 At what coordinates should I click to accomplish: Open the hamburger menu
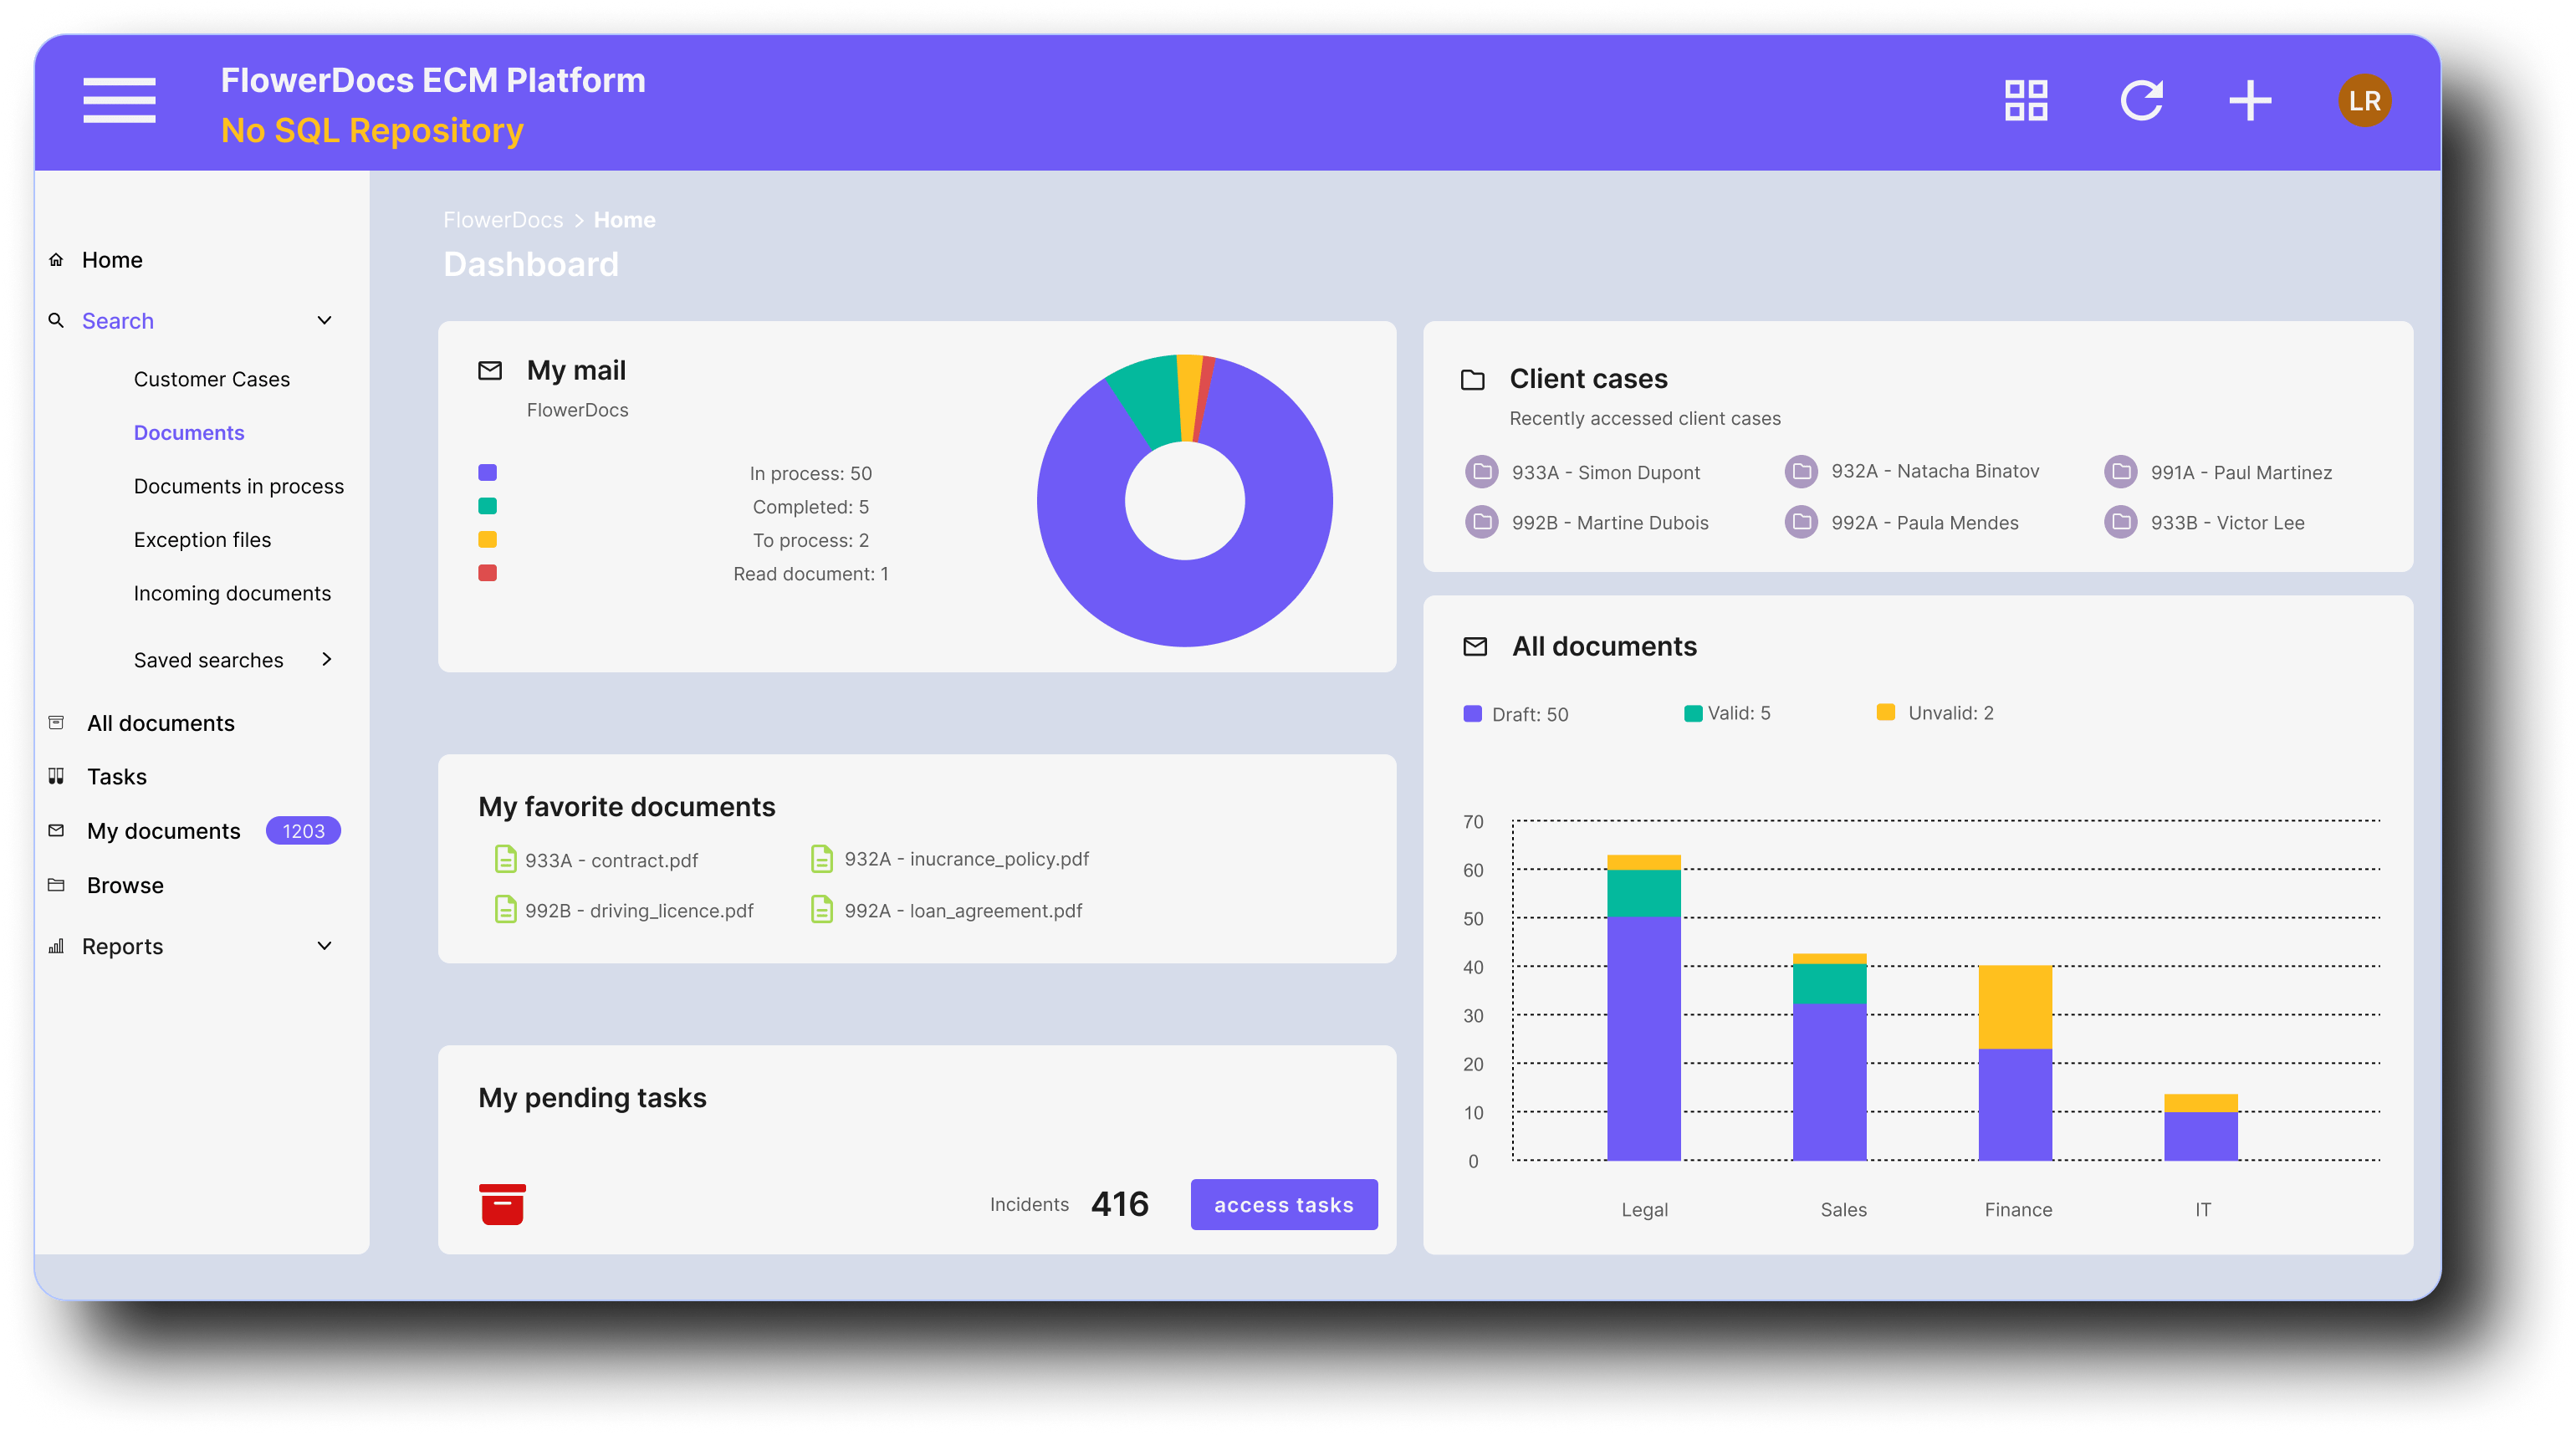coord(119,100)
